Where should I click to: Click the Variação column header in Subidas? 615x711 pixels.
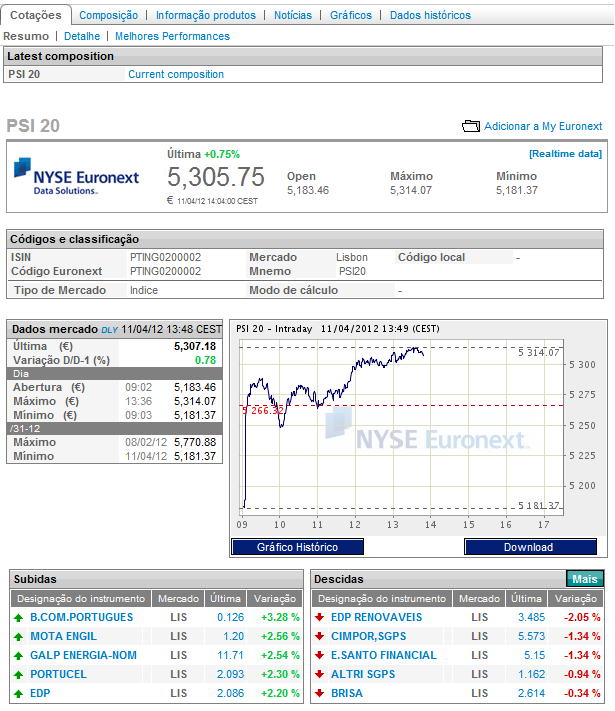click(275, 599)
